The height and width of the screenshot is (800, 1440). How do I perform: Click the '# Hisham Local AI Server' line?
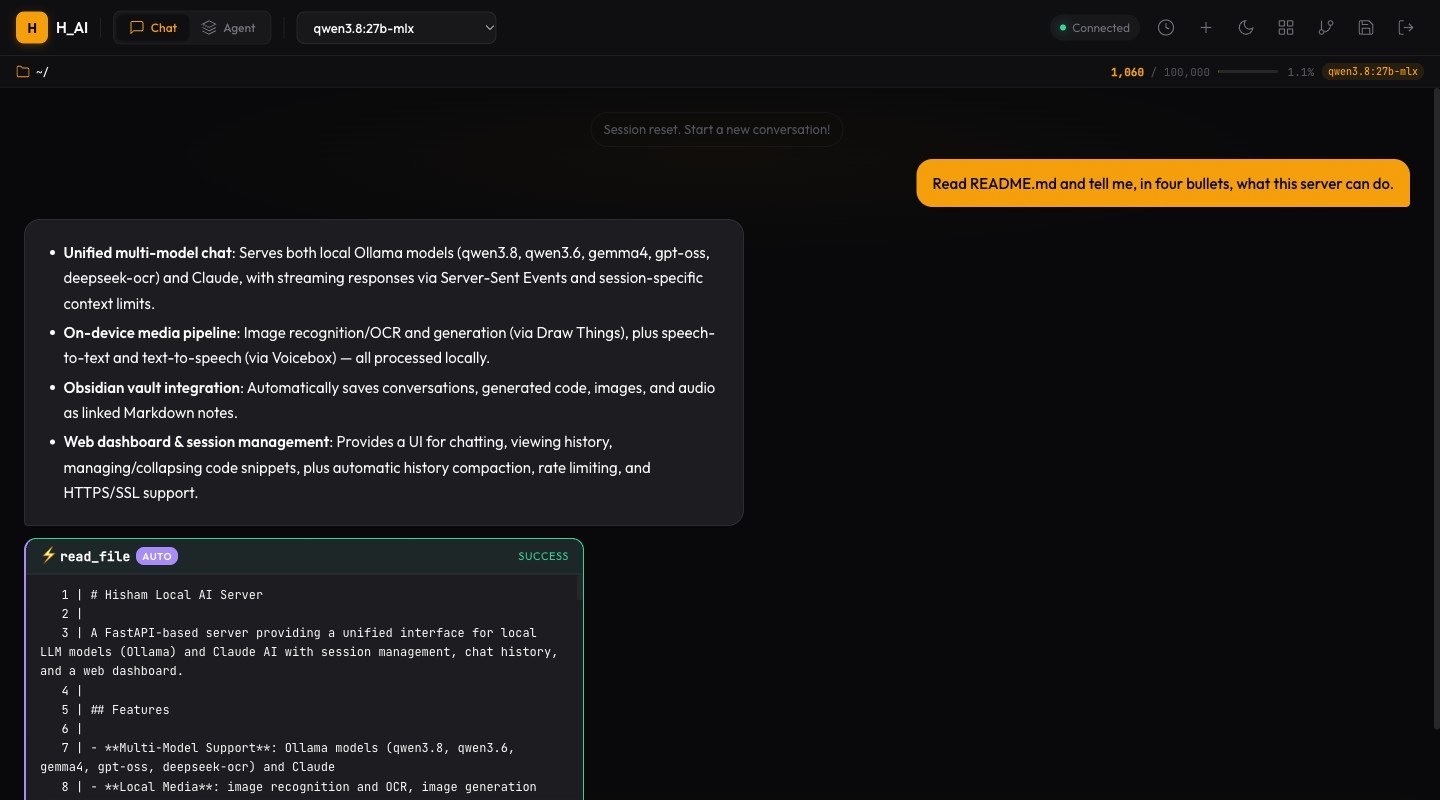pos(162,594)
